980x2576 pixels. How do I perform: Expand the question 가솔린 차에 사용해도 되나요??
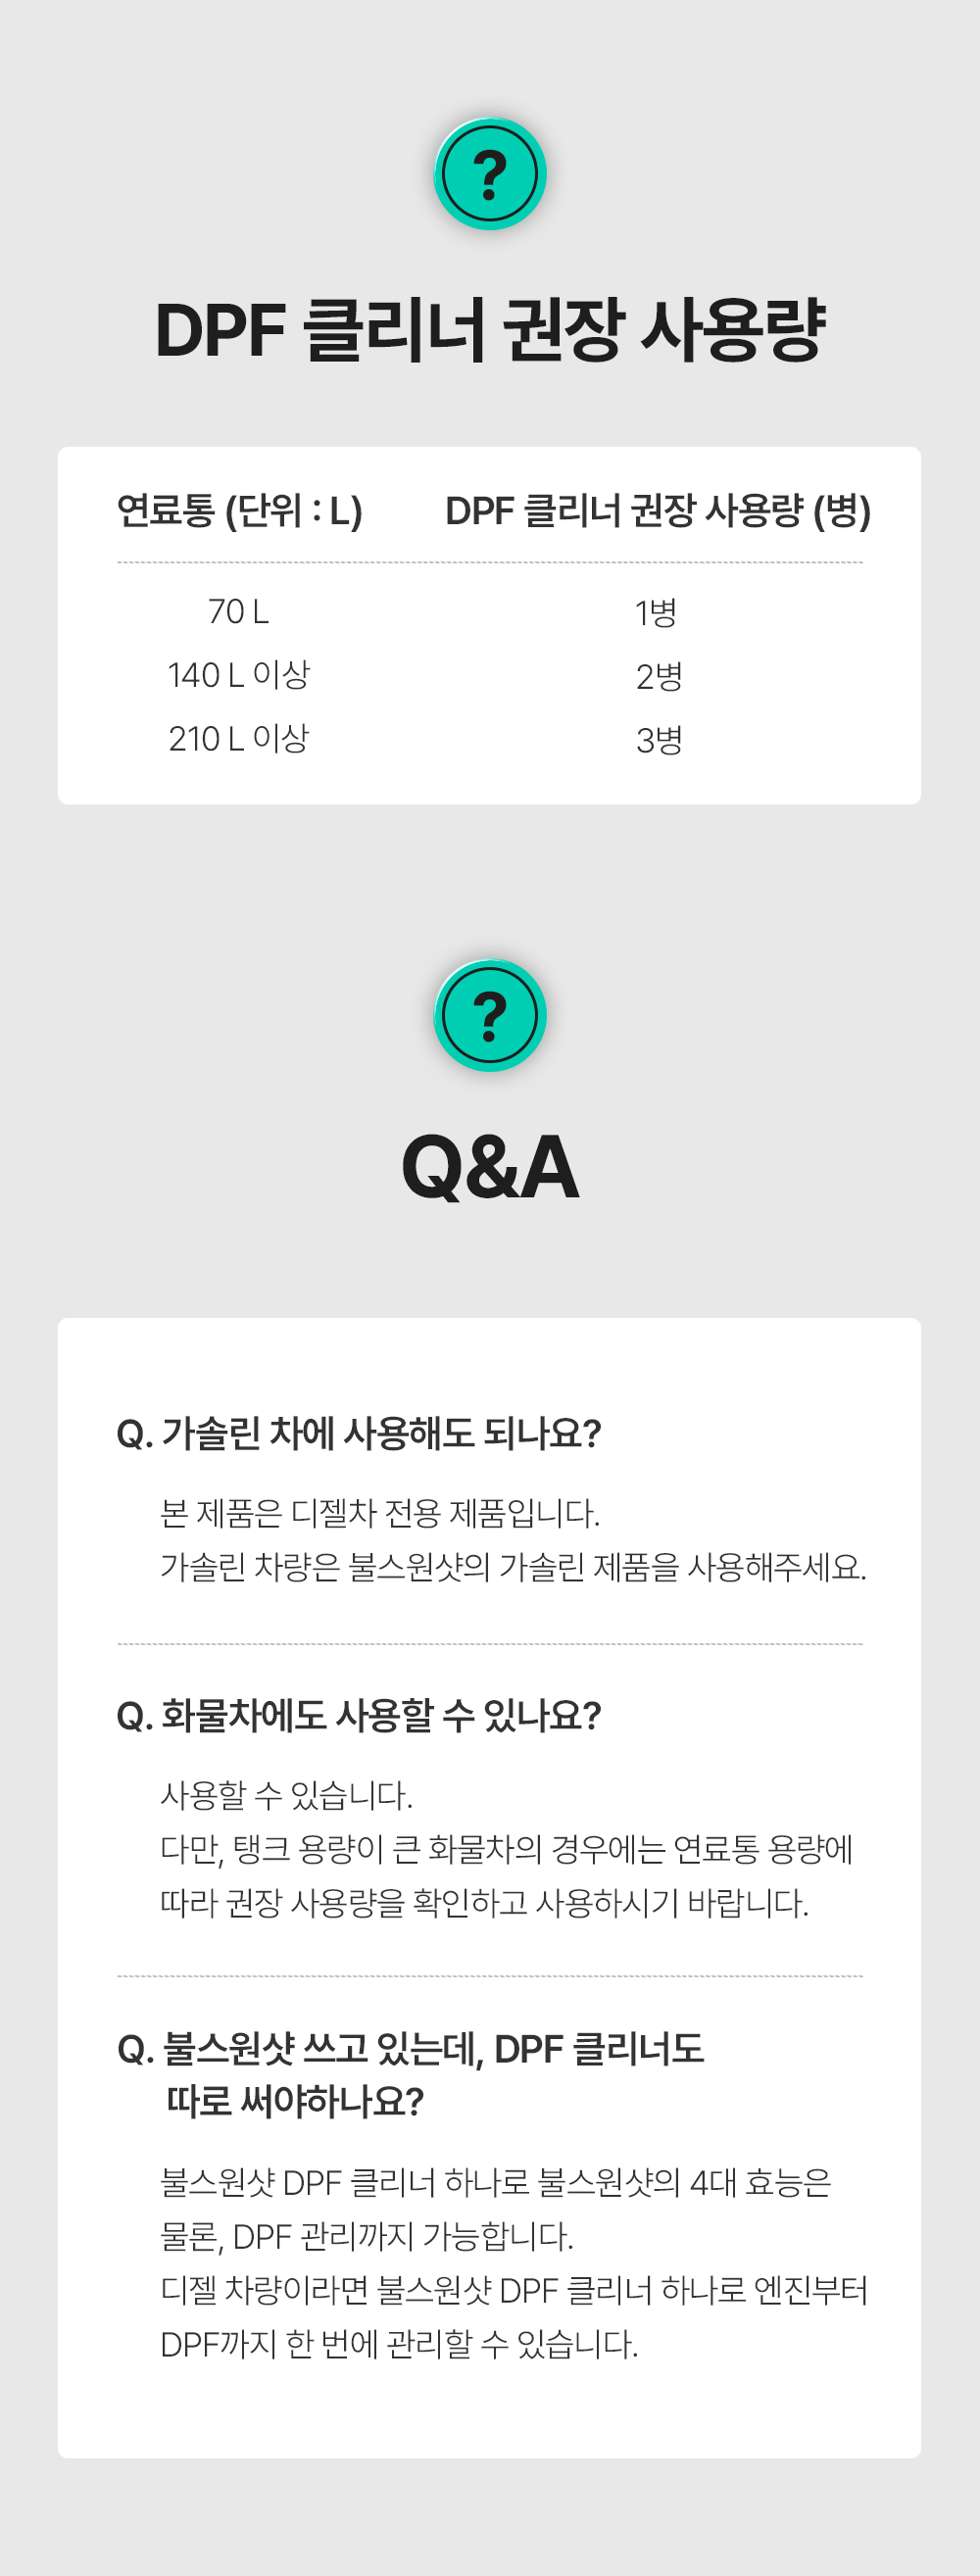(x=359, y=1434)
